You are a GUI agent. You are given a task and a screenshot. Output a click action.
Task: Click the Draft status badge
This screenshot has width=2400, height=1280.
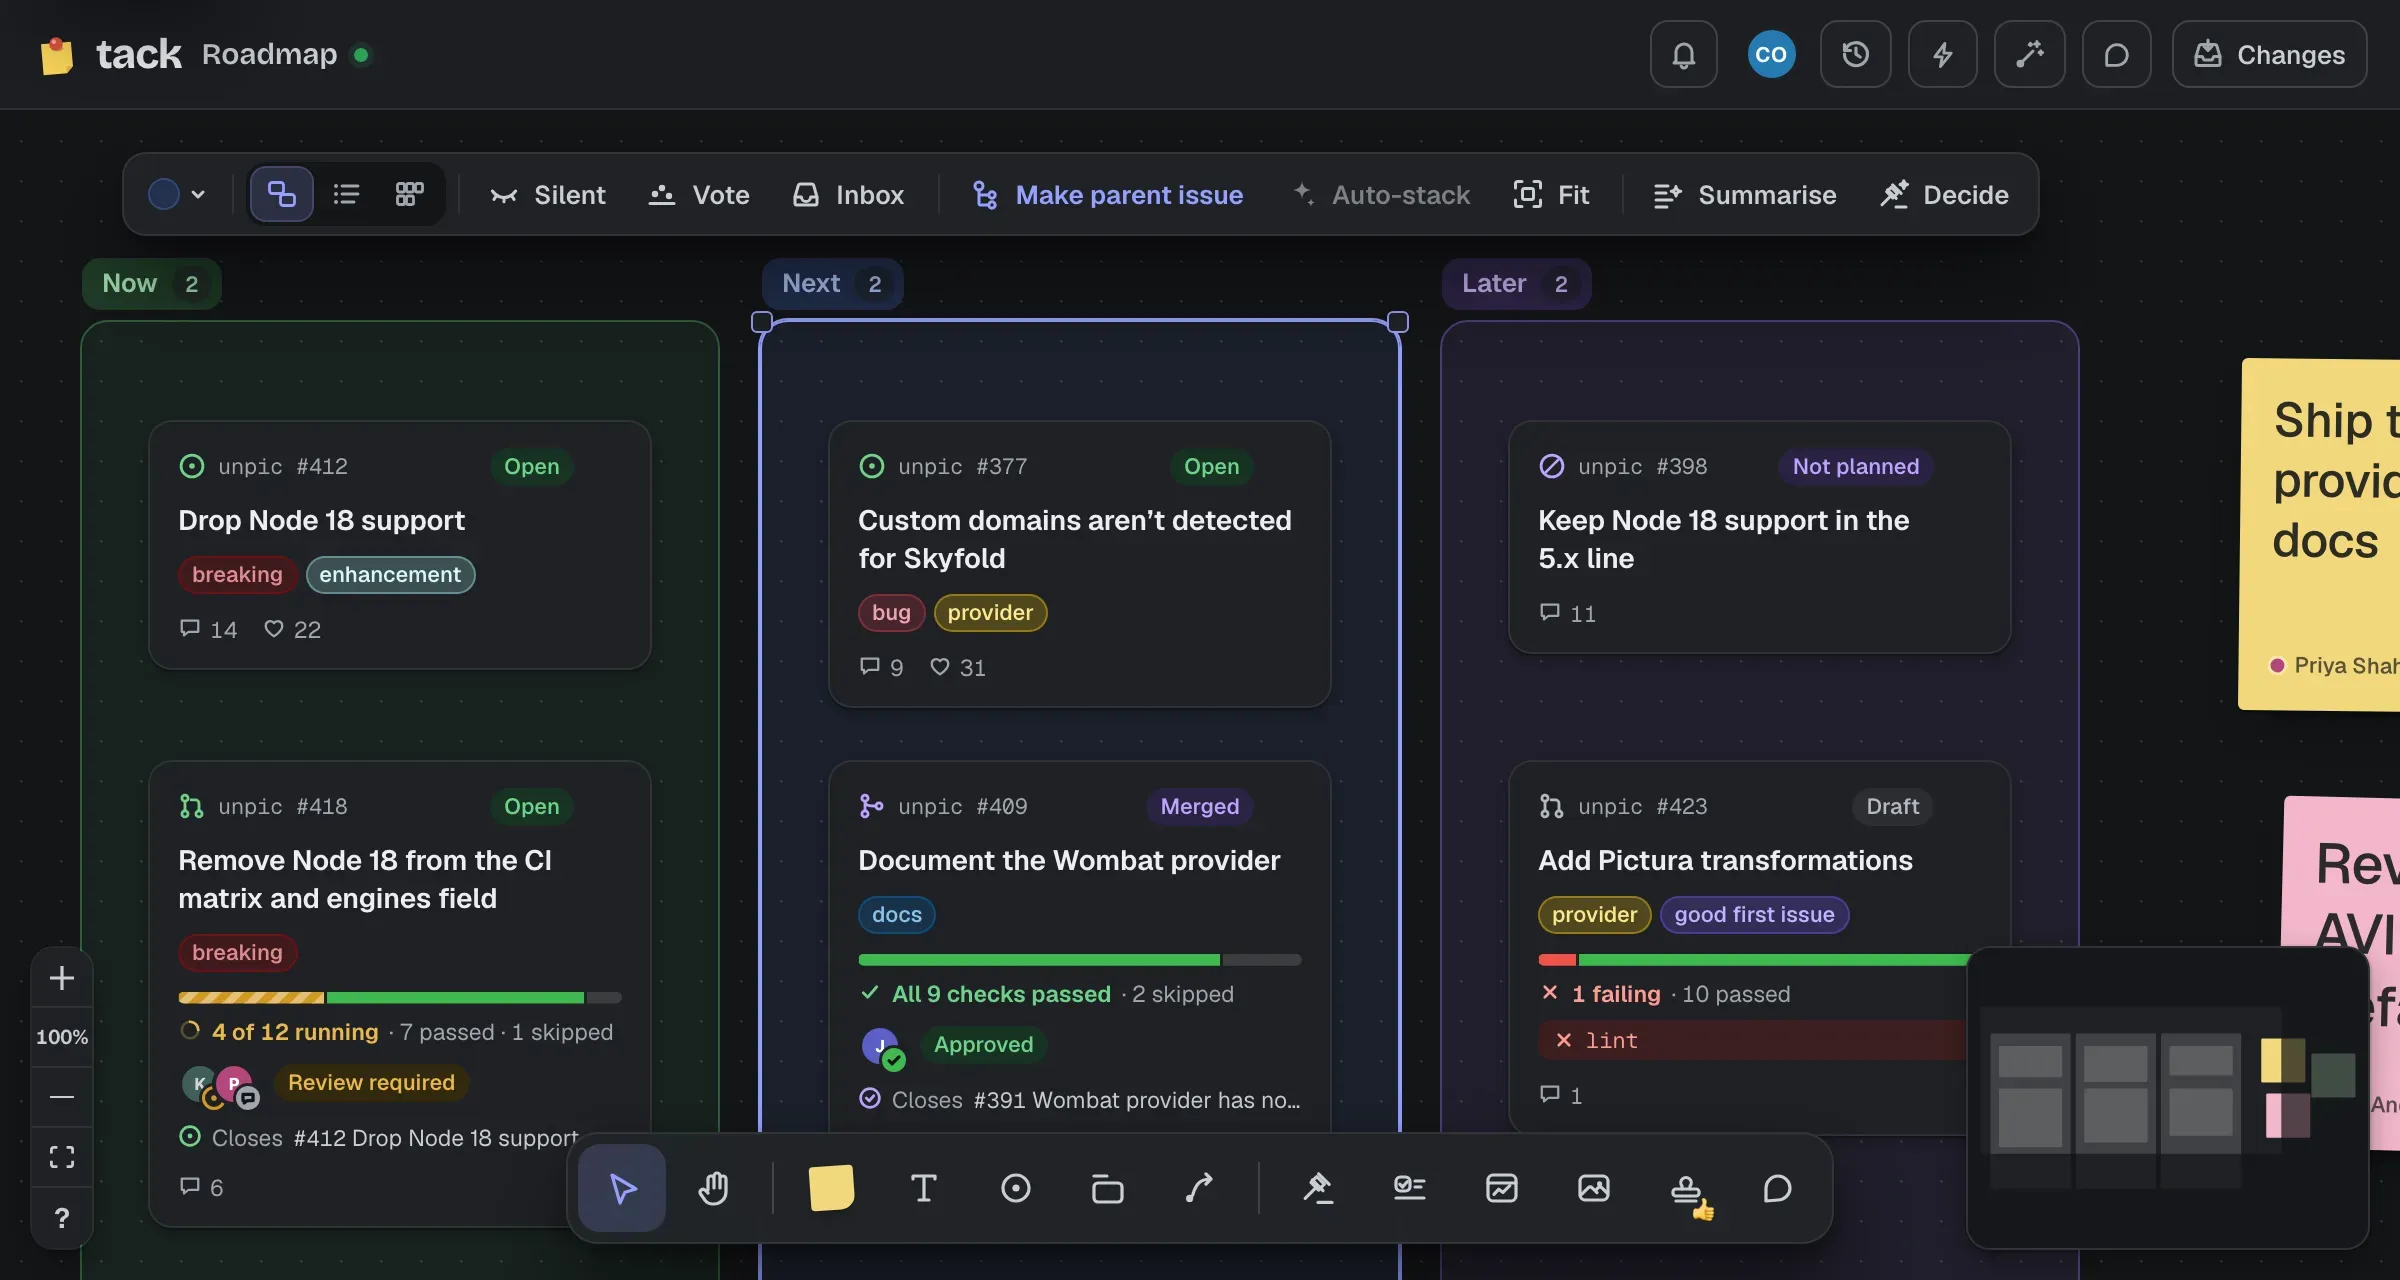[x=1892, y=806]
